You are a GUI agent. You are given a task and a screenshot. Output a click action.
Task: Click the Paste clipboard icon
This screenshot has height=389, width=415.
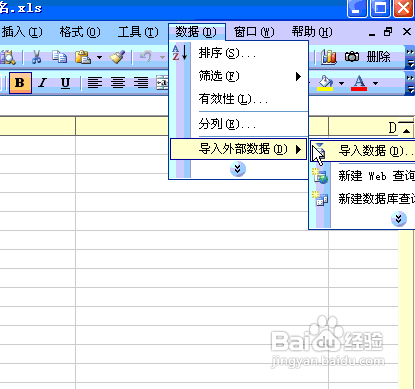(83, 57)
